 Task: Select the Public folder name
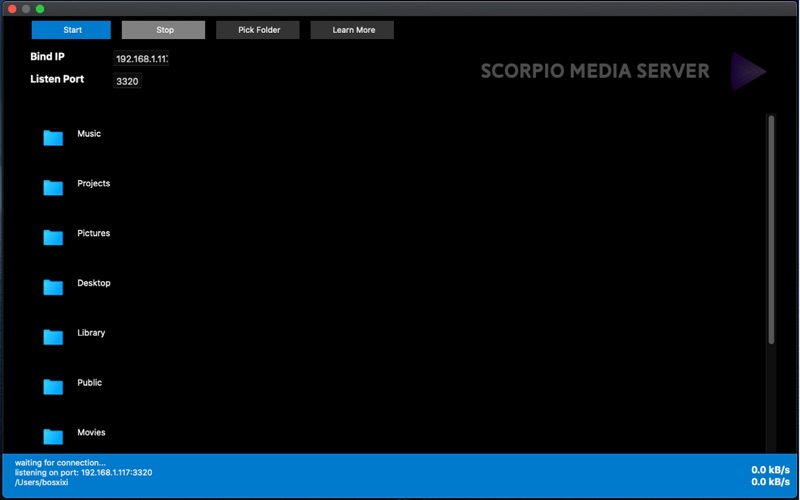[89, 383]
